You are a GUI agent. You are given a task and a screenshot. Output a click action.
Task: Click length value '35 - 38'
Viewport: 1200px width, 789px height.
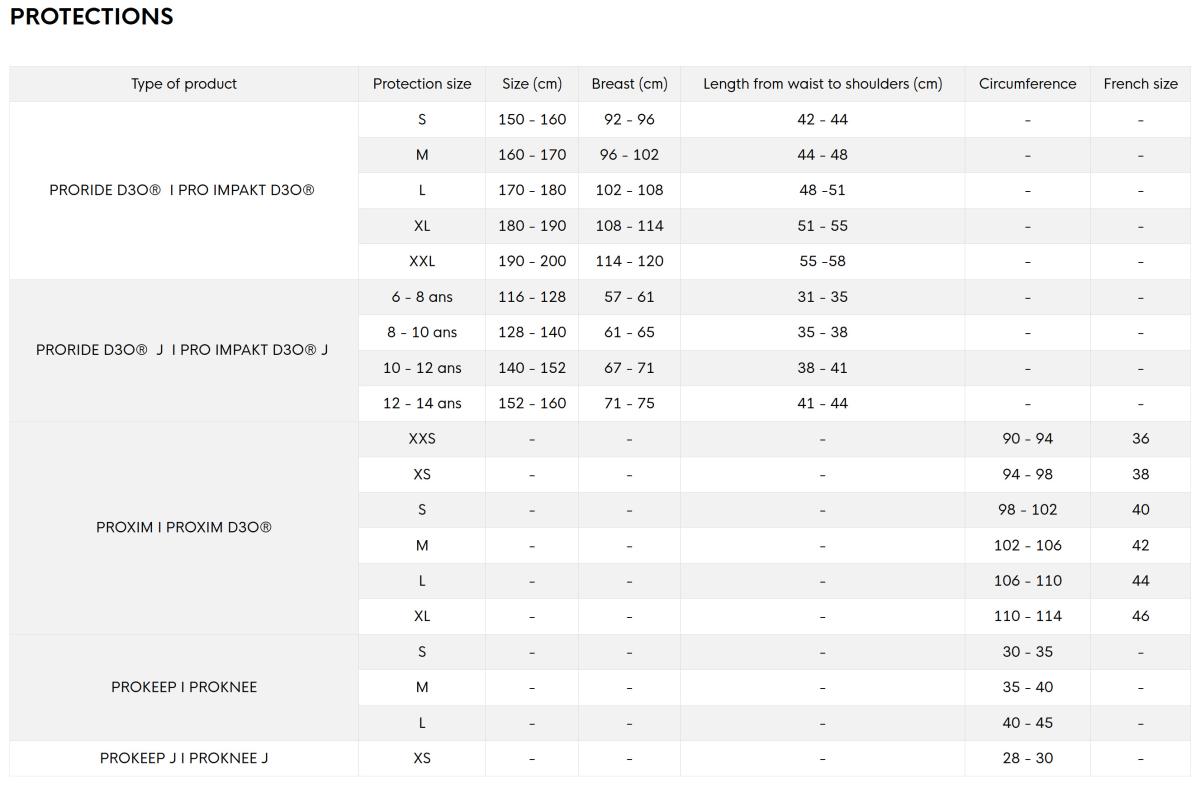point(822,332)
